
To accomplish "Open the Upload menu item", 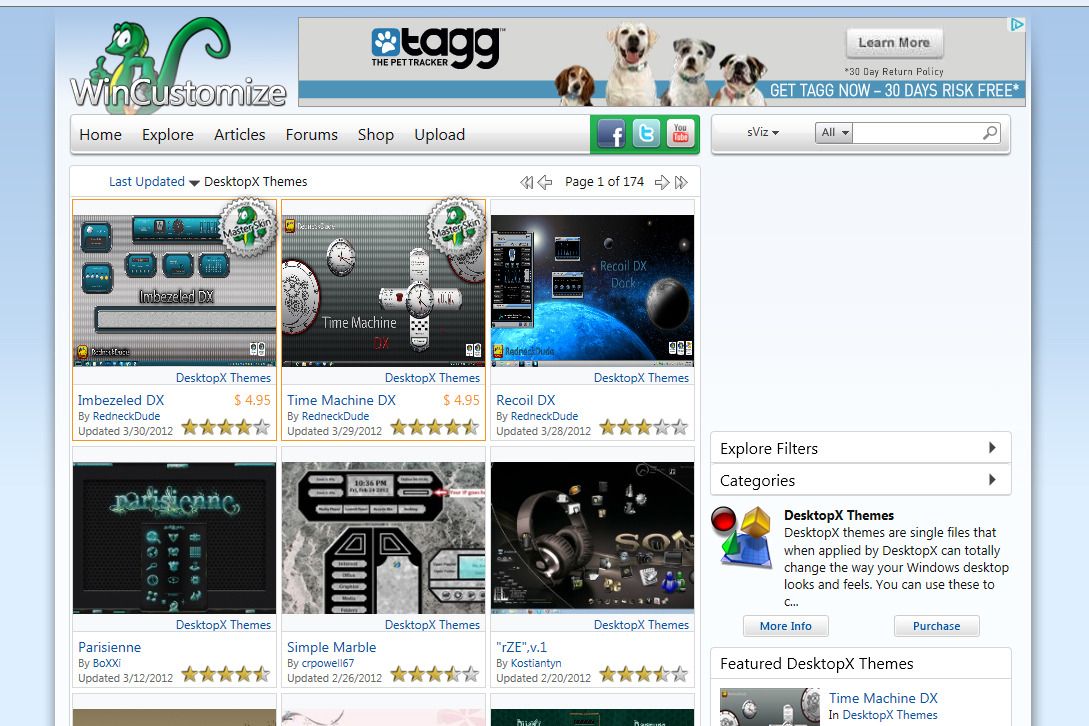I will tap(440, 135).
